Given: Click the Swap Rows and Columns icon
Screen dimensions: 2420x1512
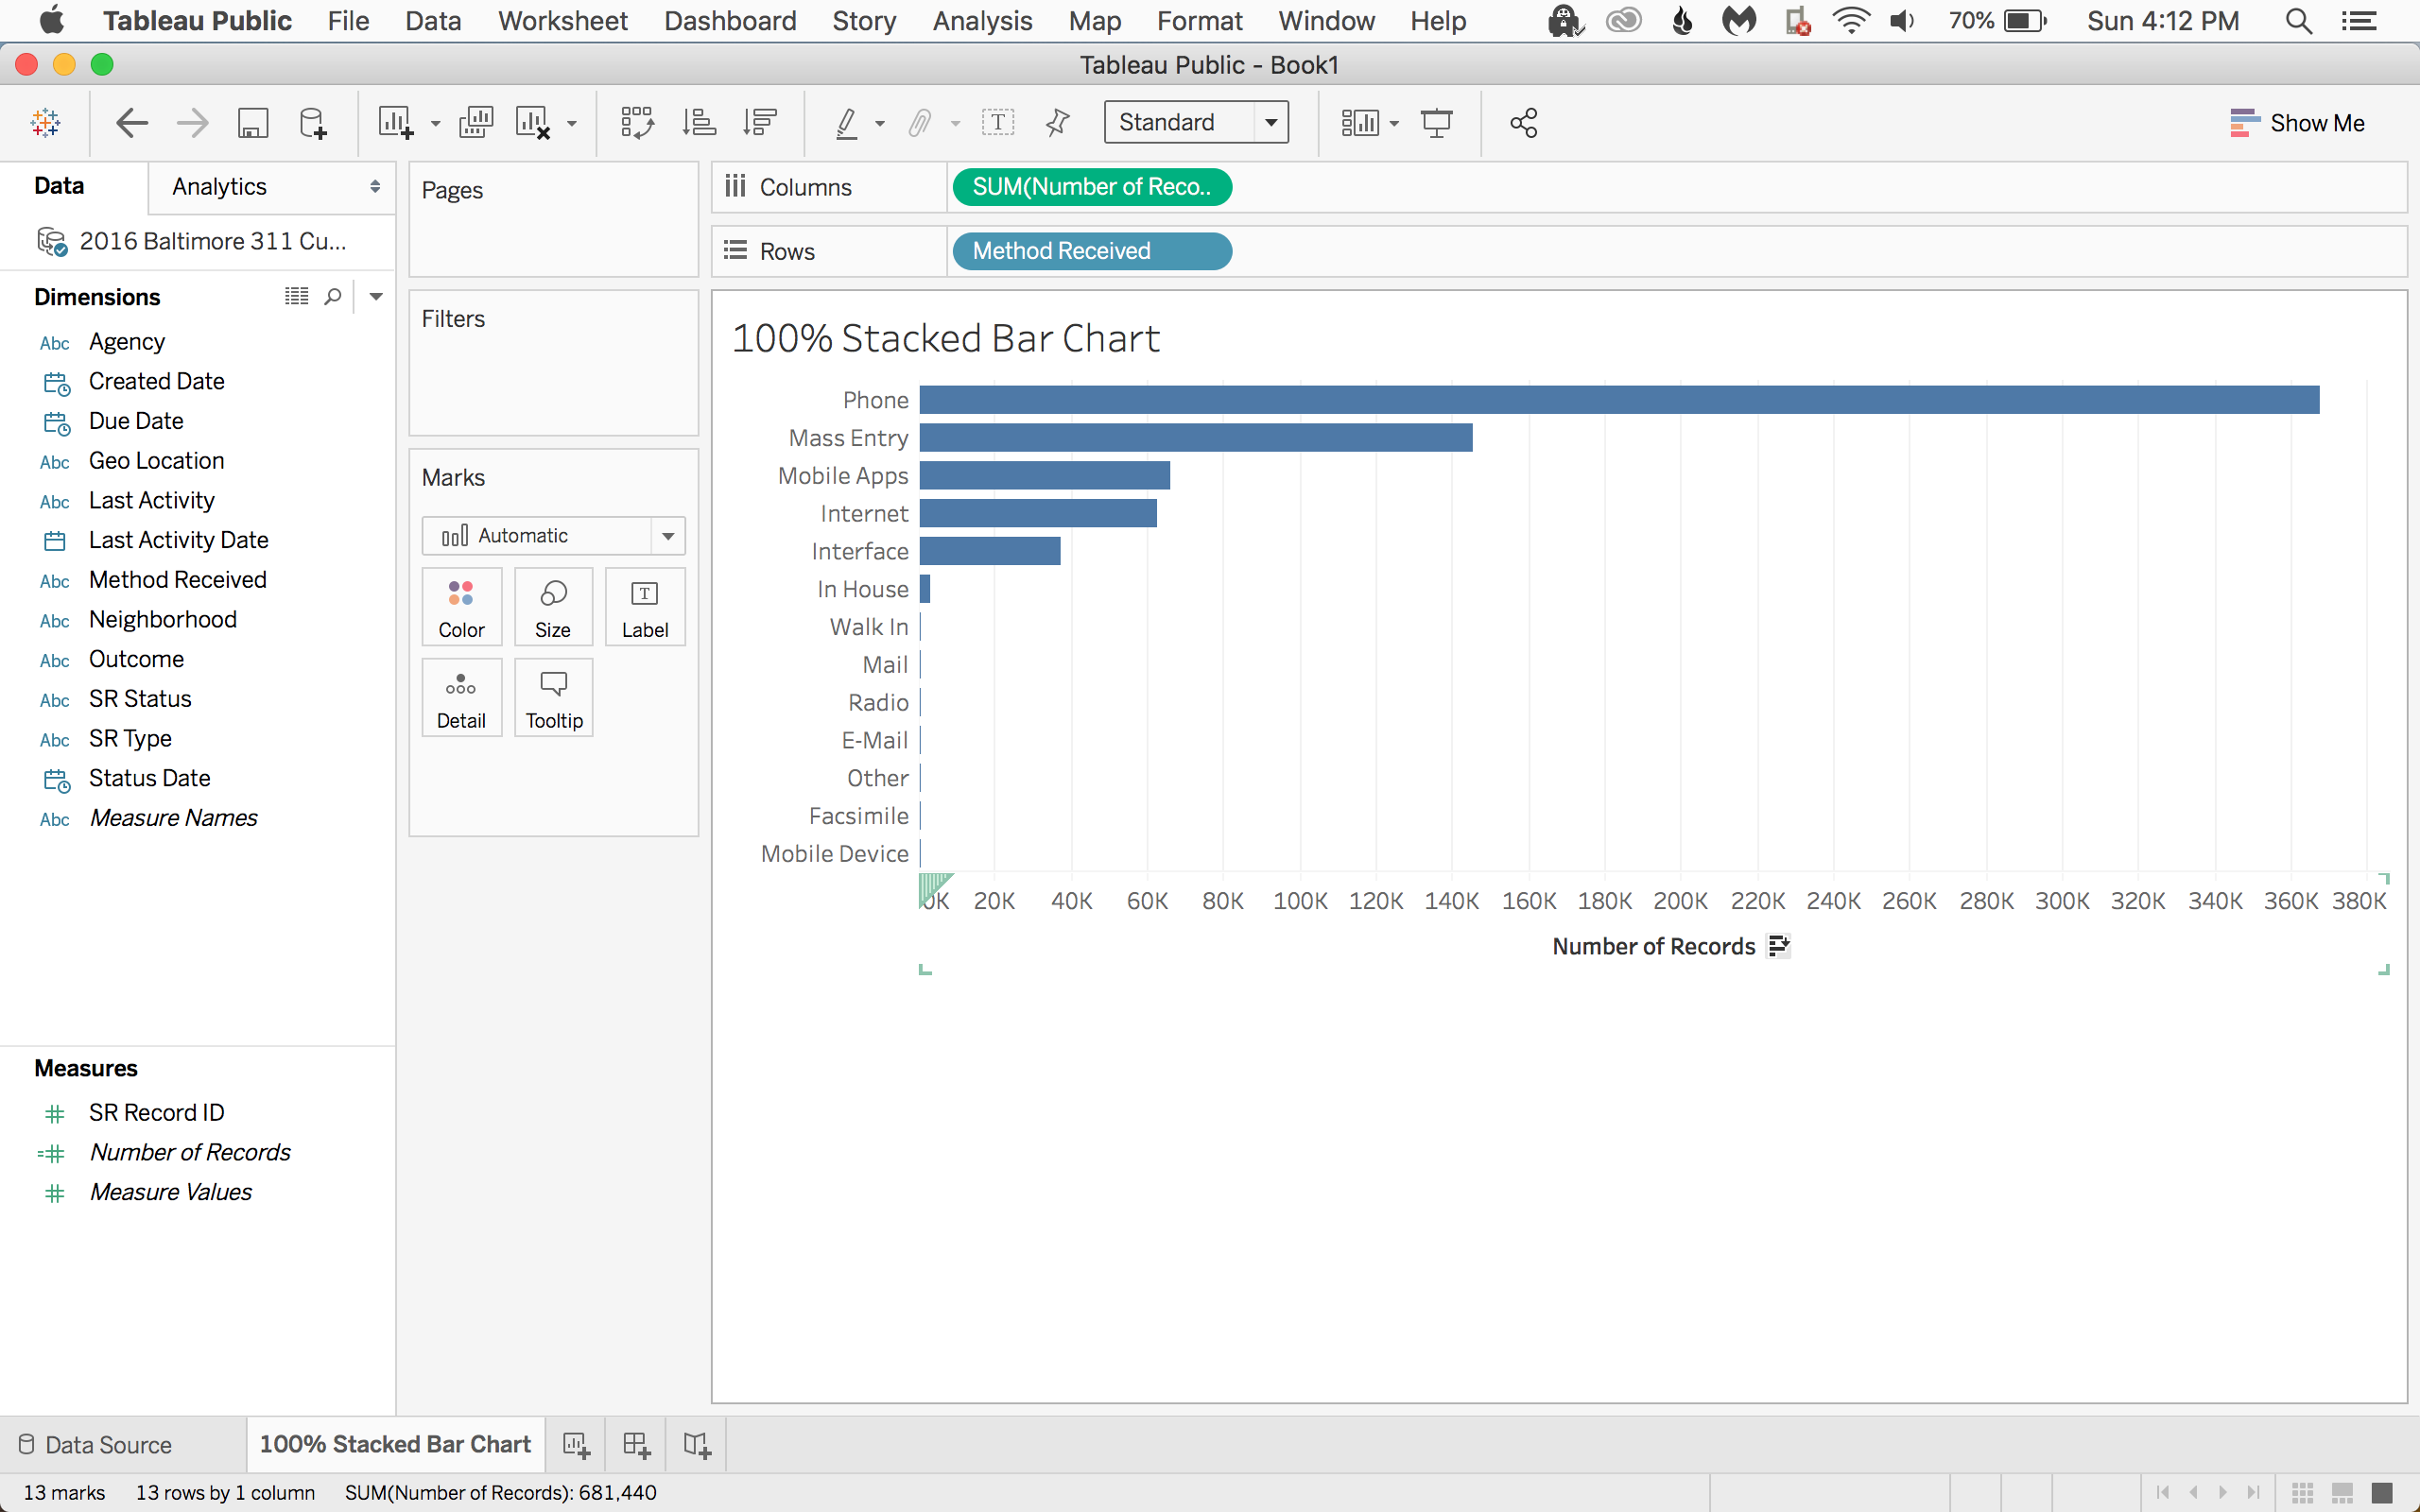Looking at the screenshot, I should click(x=637, y=123).
